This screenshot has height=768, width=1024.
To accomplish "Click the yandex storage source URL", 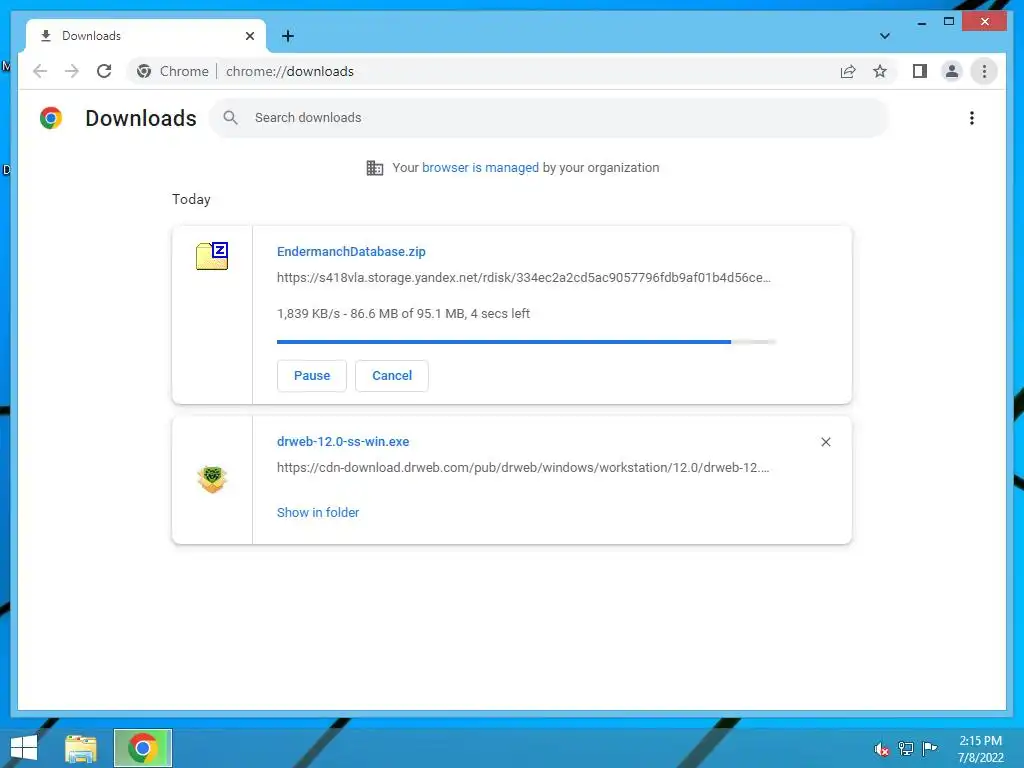I will [x=524, y=278].
